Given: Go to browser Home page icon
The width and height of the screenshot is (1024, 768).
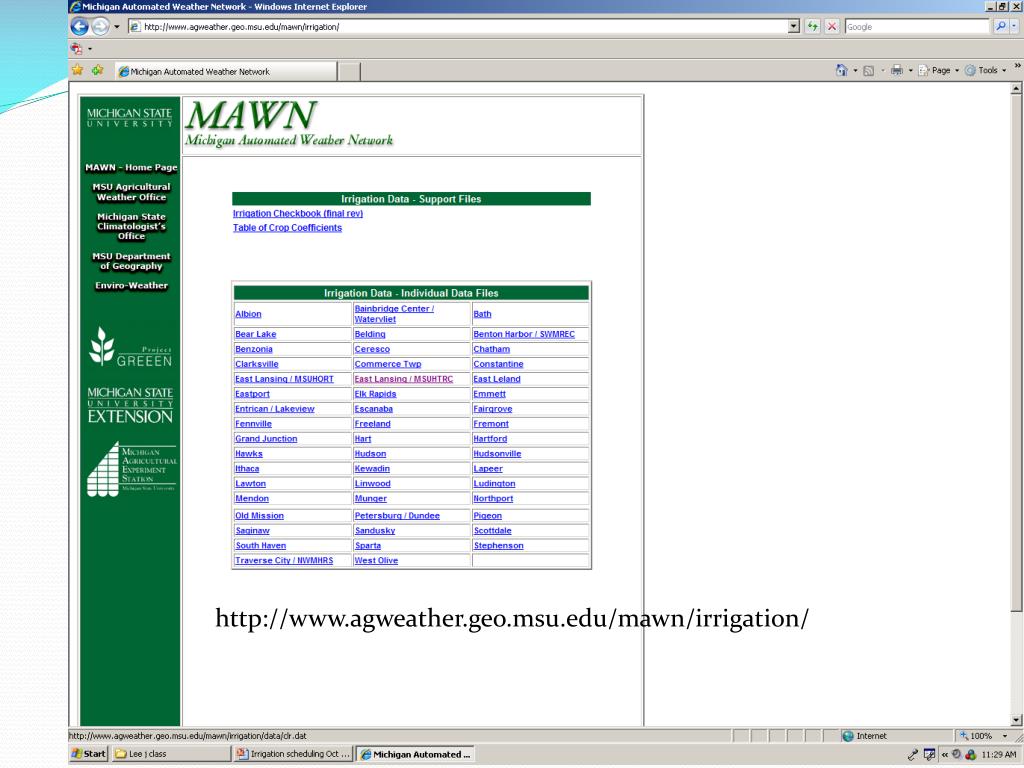Looking at the screenshot, I should tap(841, 71).
